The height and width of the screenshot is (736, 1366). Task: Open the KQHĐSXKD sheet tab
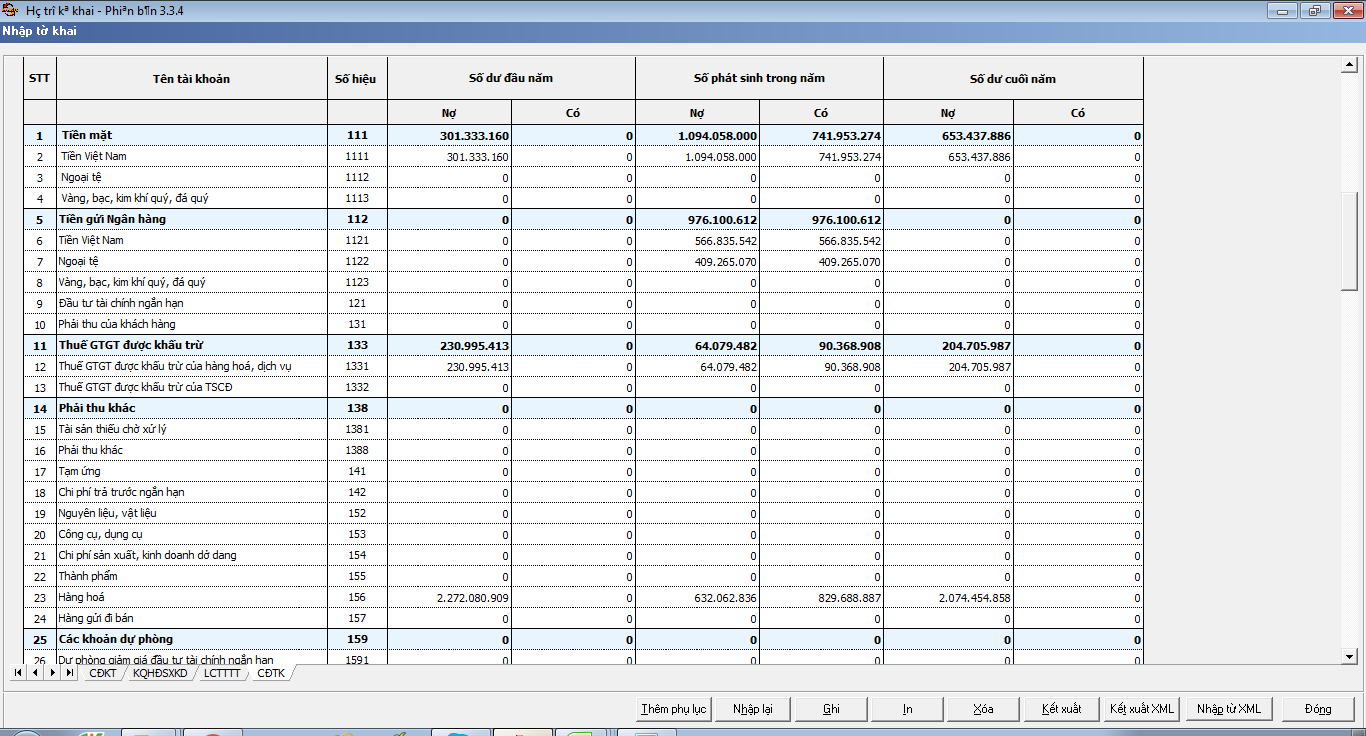pos(160,673)
